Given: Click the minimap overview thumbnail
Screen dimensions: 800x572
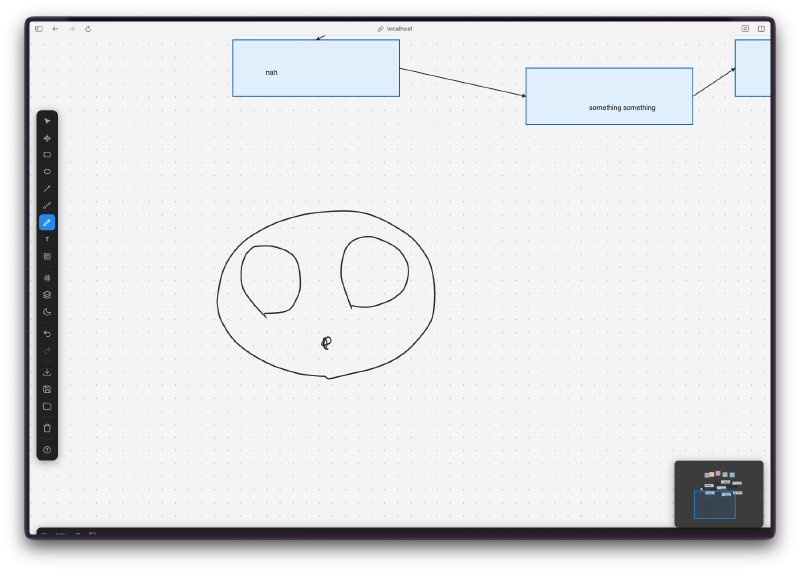Looking at the screenshot, I should [718, 493].
